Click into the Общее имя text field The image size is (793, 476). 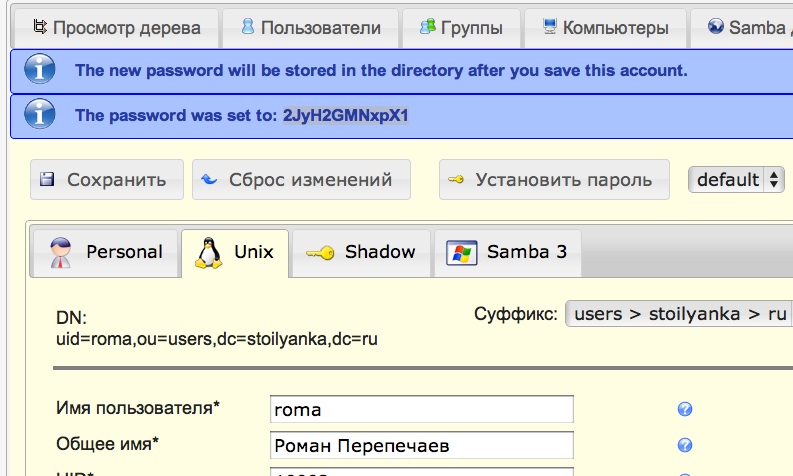coord(421,446)
